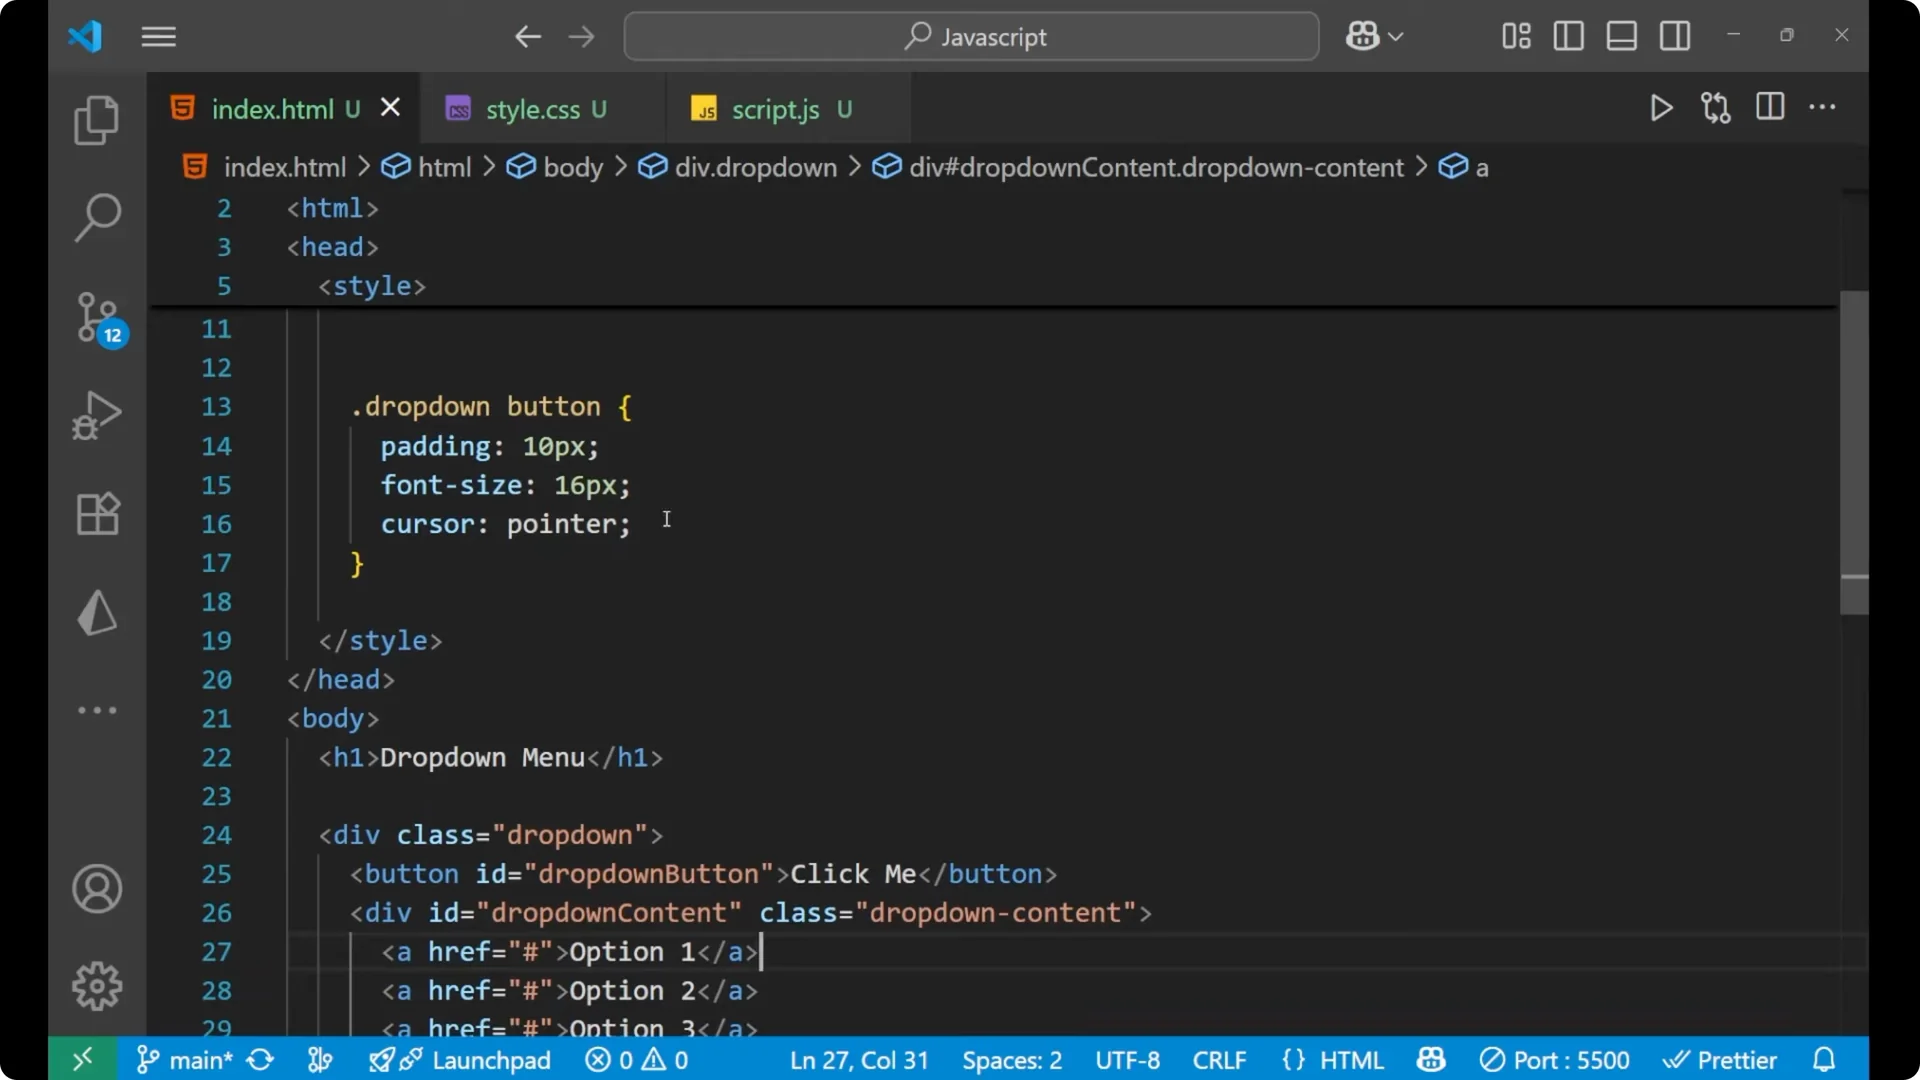
Task: Toggle the primary sidebar visibility
Action: [x=1567, y=36]
